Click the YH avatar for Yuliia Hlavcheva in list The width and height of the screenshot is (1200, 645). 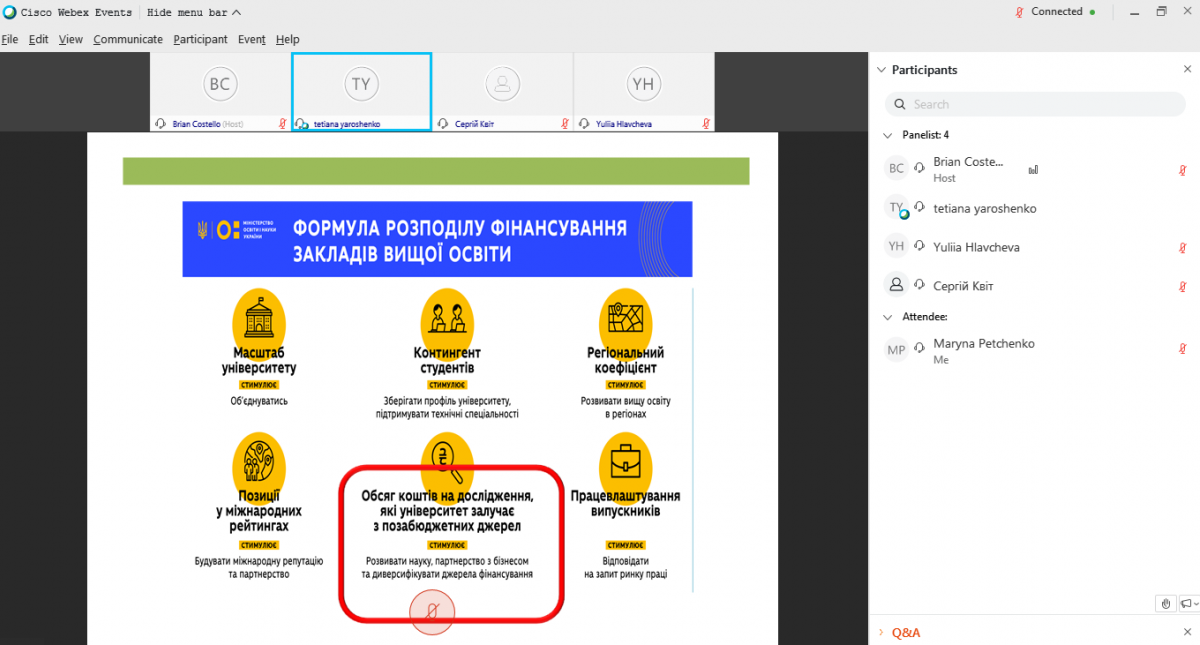click(x=897, y=247)
